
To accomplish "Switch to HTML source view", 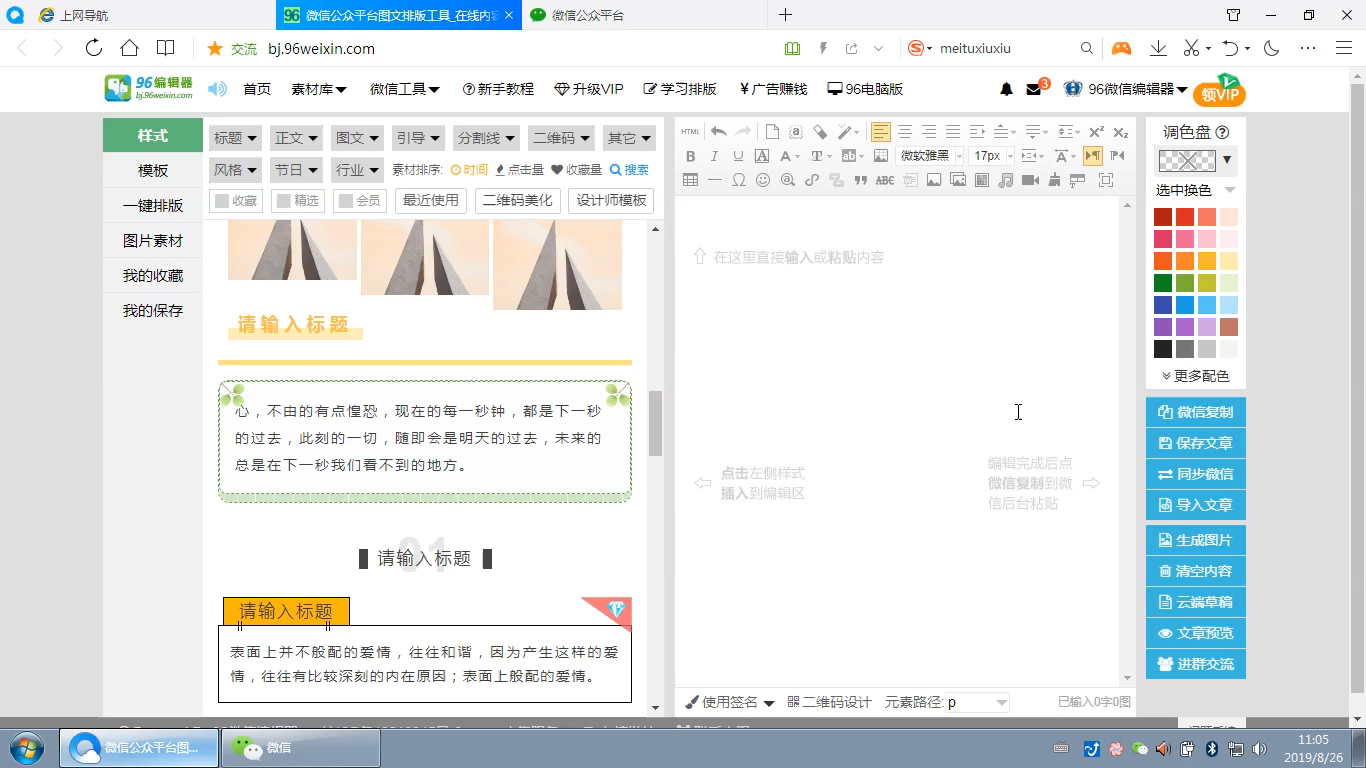I will coord(690,131).
